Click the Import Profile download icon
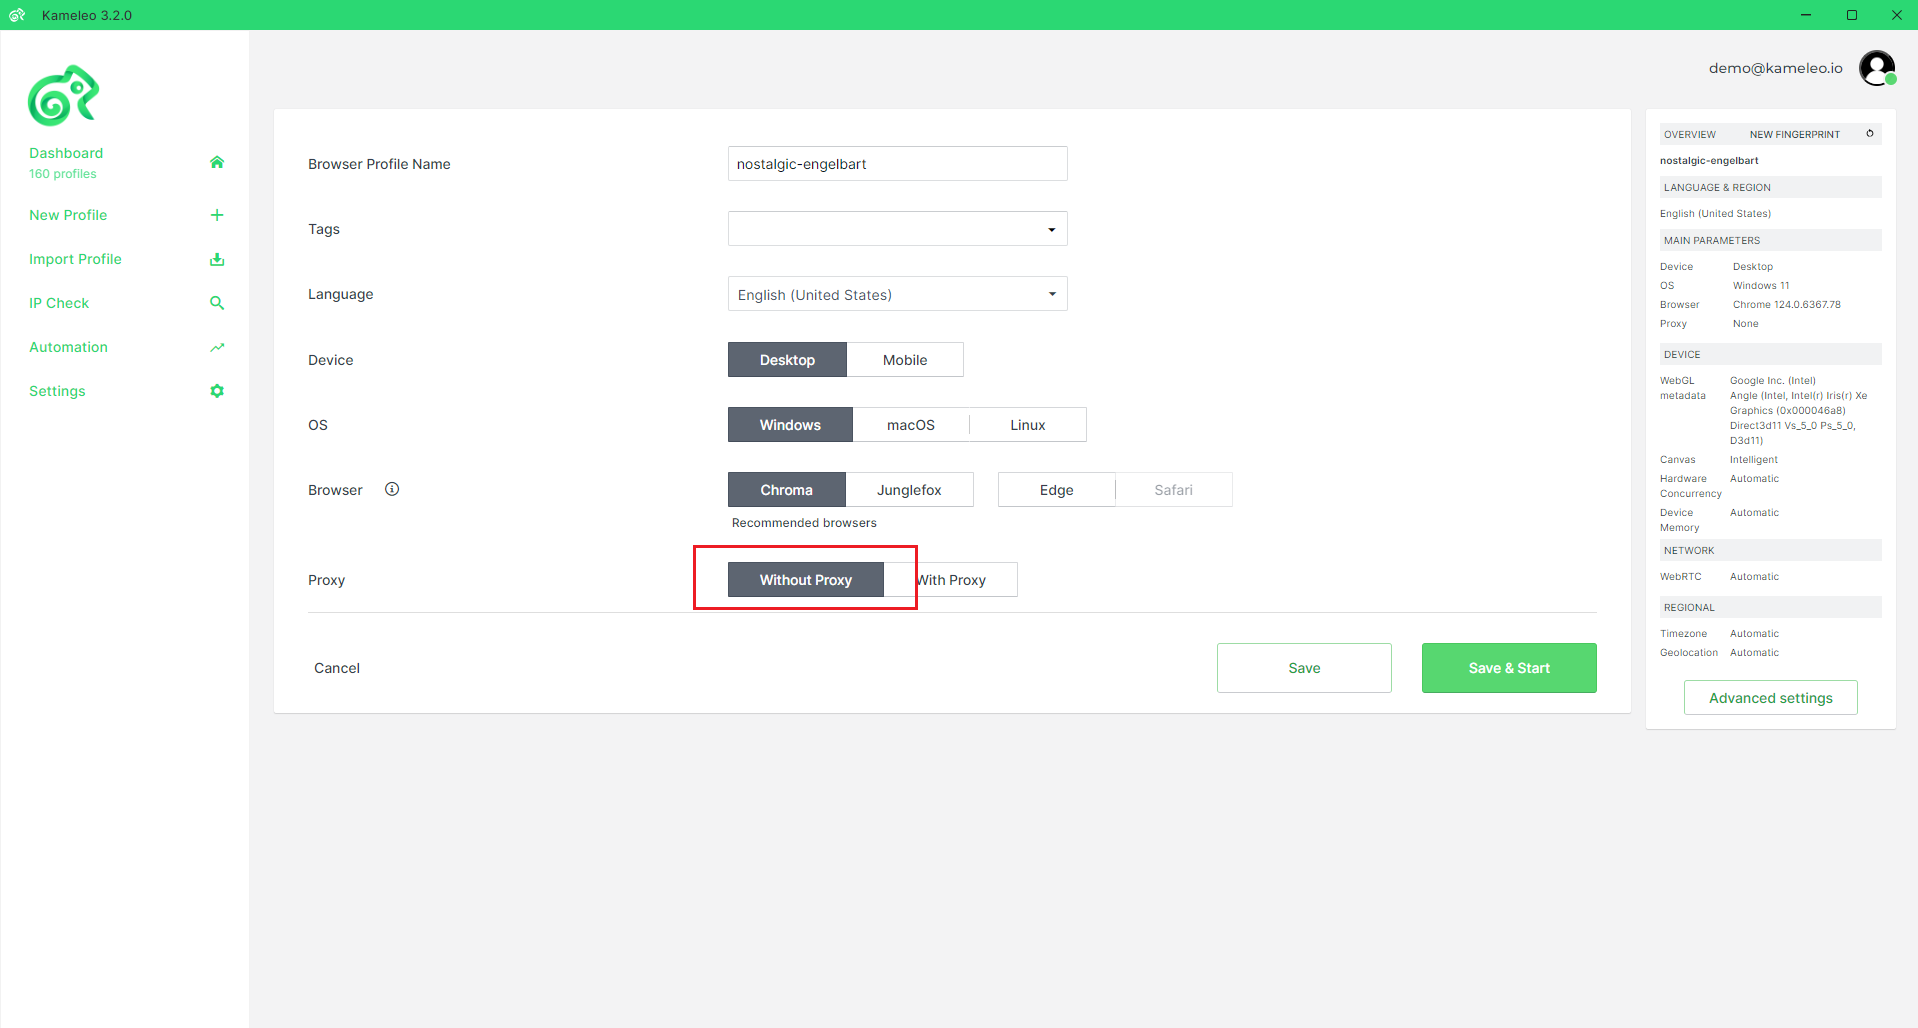This screenshot has width=1918, height=1028. coord(217,259)
